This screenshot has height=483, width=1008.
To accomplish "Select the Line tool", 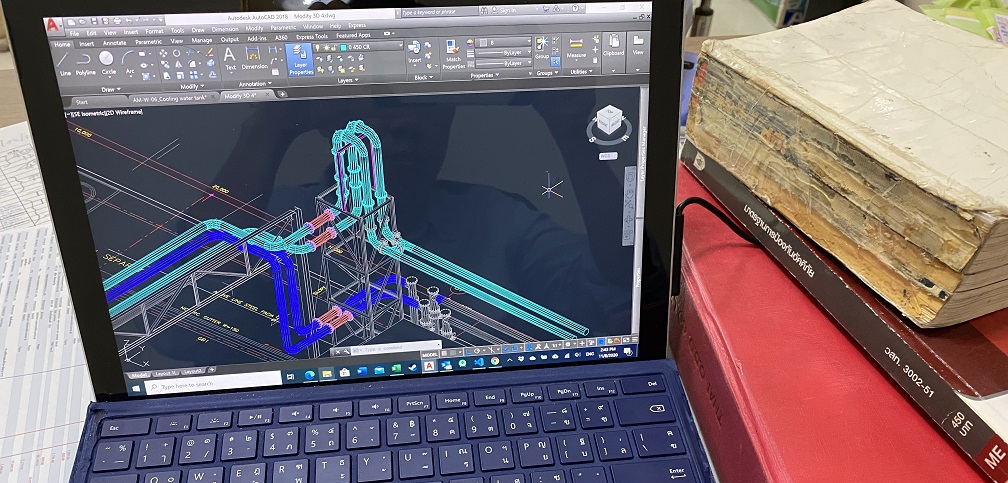I will [x=64, y=62].
